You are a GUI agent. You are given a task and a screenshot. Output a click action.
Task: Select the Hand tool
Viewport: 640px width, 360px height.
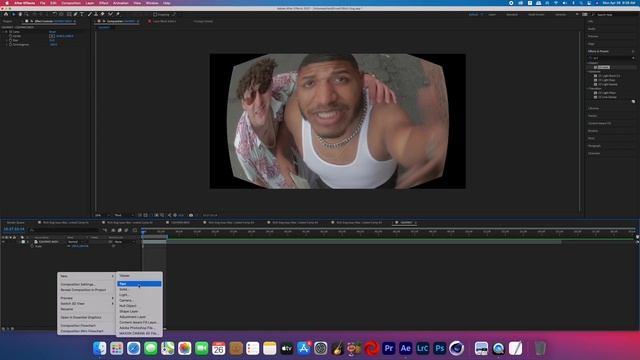pos(20,14)
